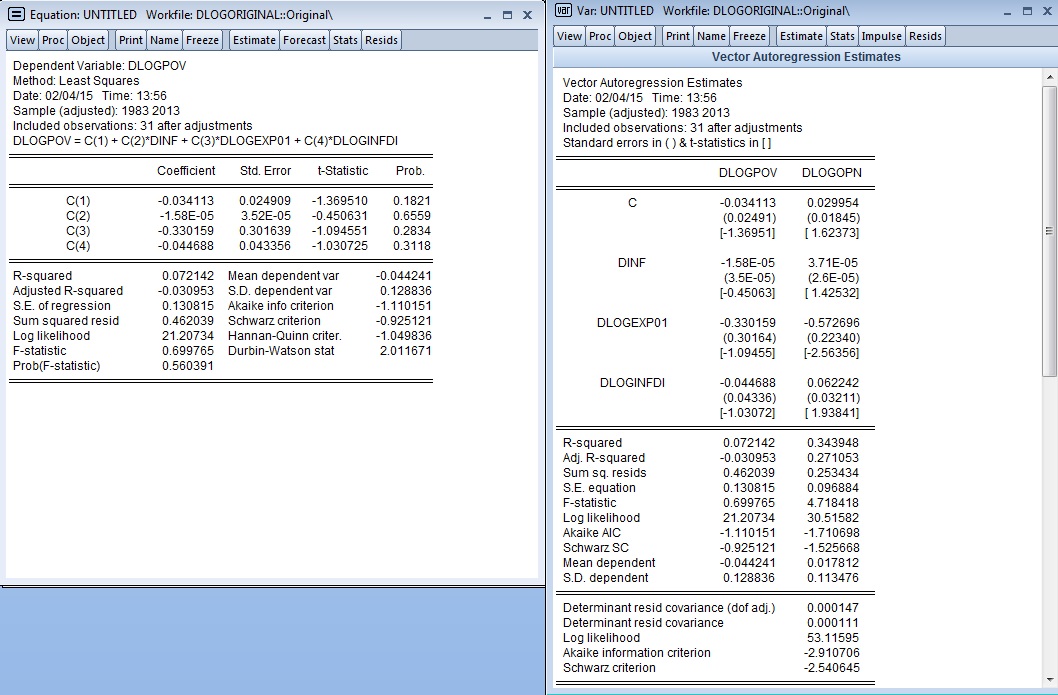Click scroll up arrow in Var window
This screenshot has height=695, width=1058.
coord(1049,76)
